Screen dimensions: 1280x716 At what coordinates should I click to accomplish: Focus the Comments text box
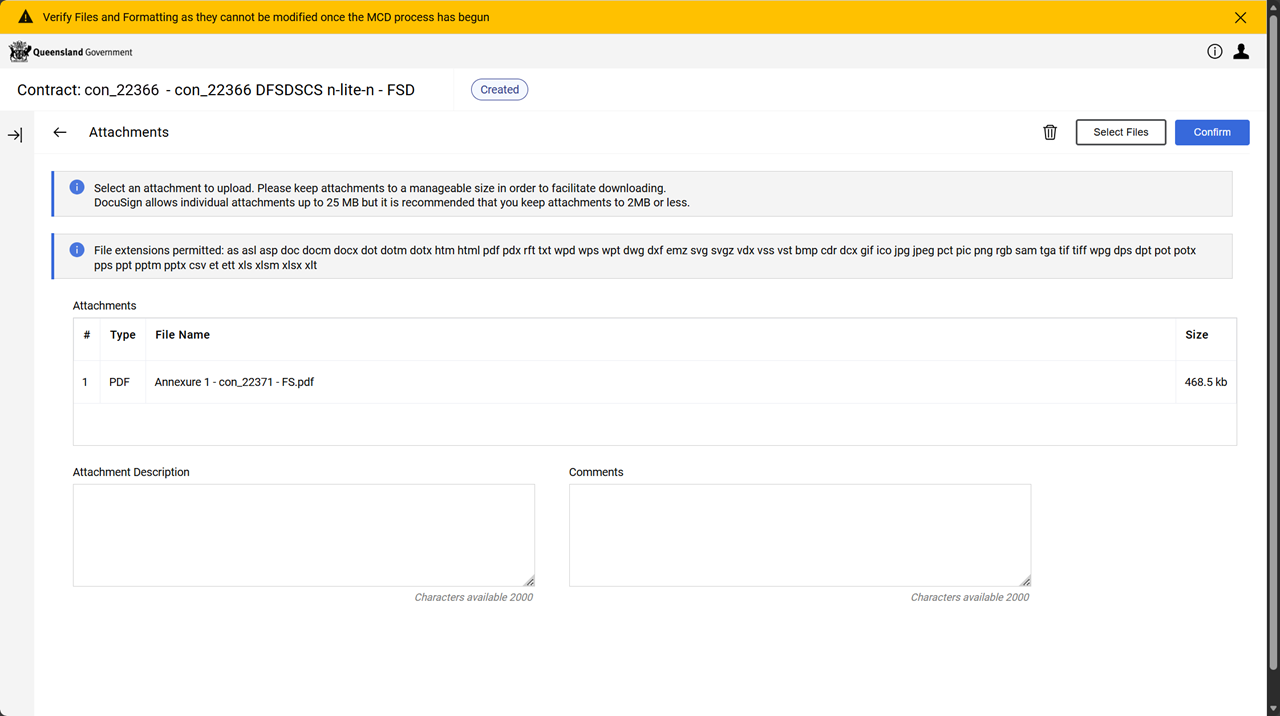[799, 535]
